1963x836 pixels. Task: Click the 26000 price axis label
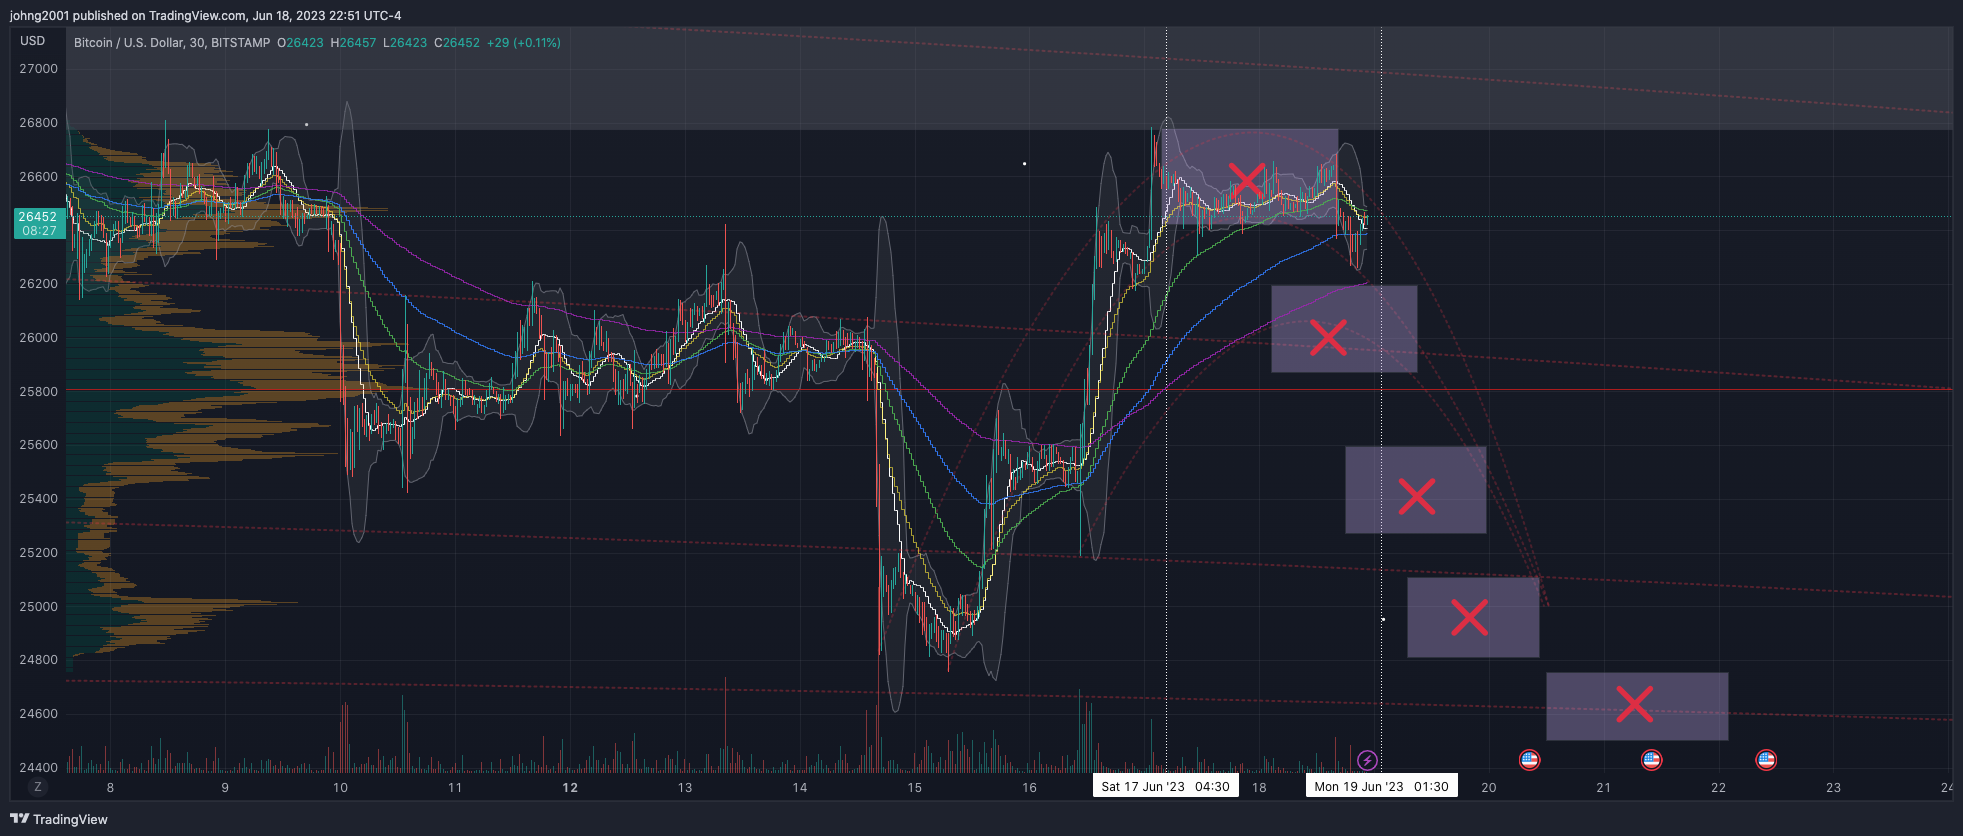point(39,338)
